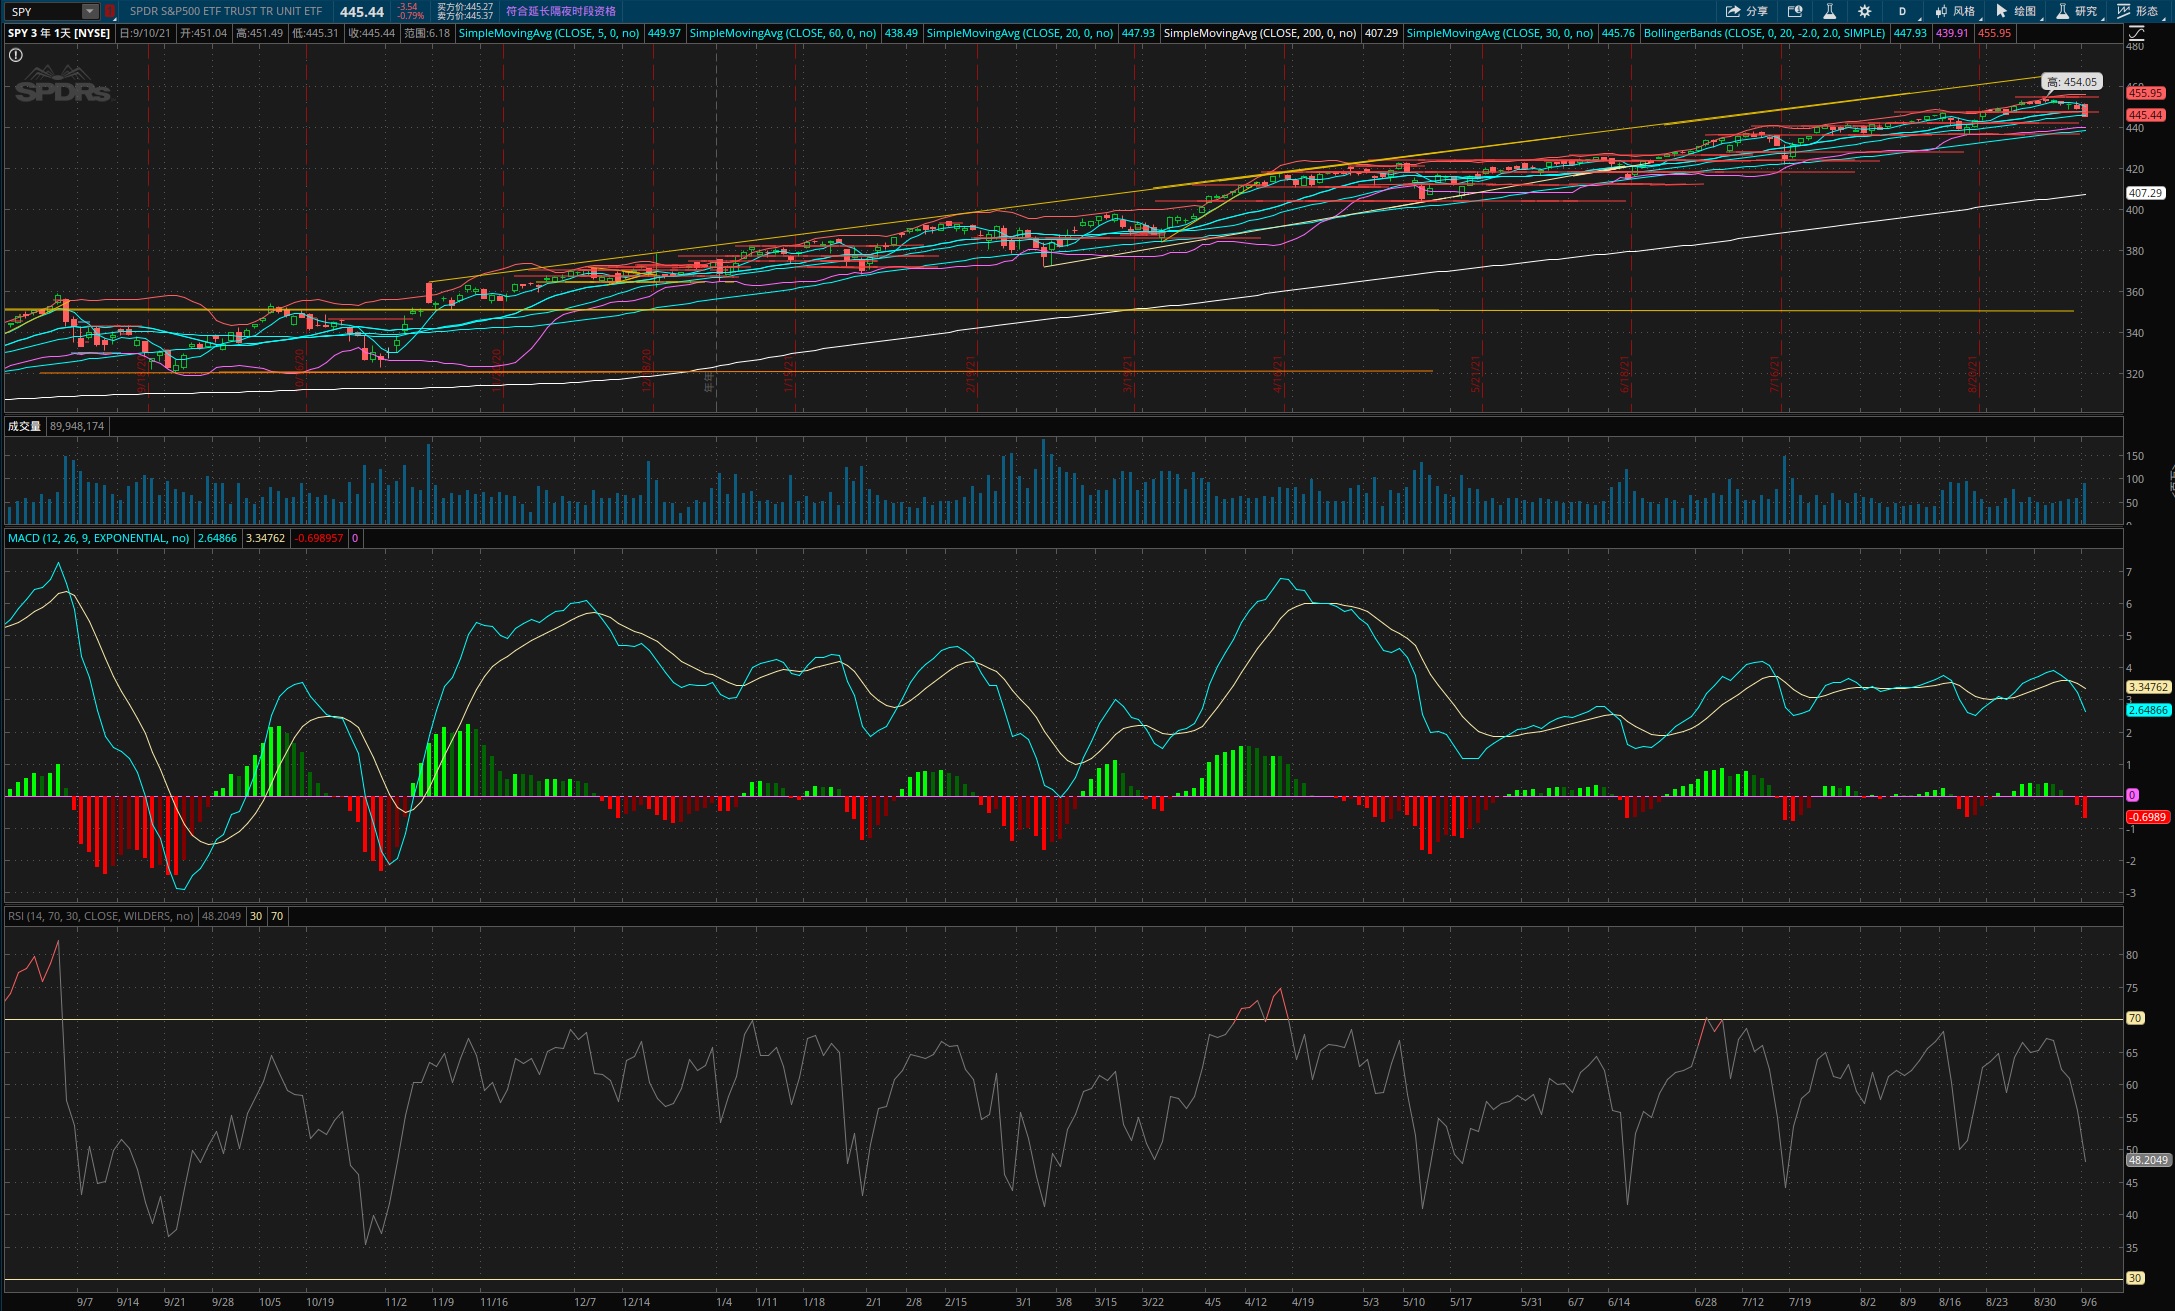
Task: Select SimpleMovingAvg (CLOSE, 60, 0, no) label
Action: (783, 33)
